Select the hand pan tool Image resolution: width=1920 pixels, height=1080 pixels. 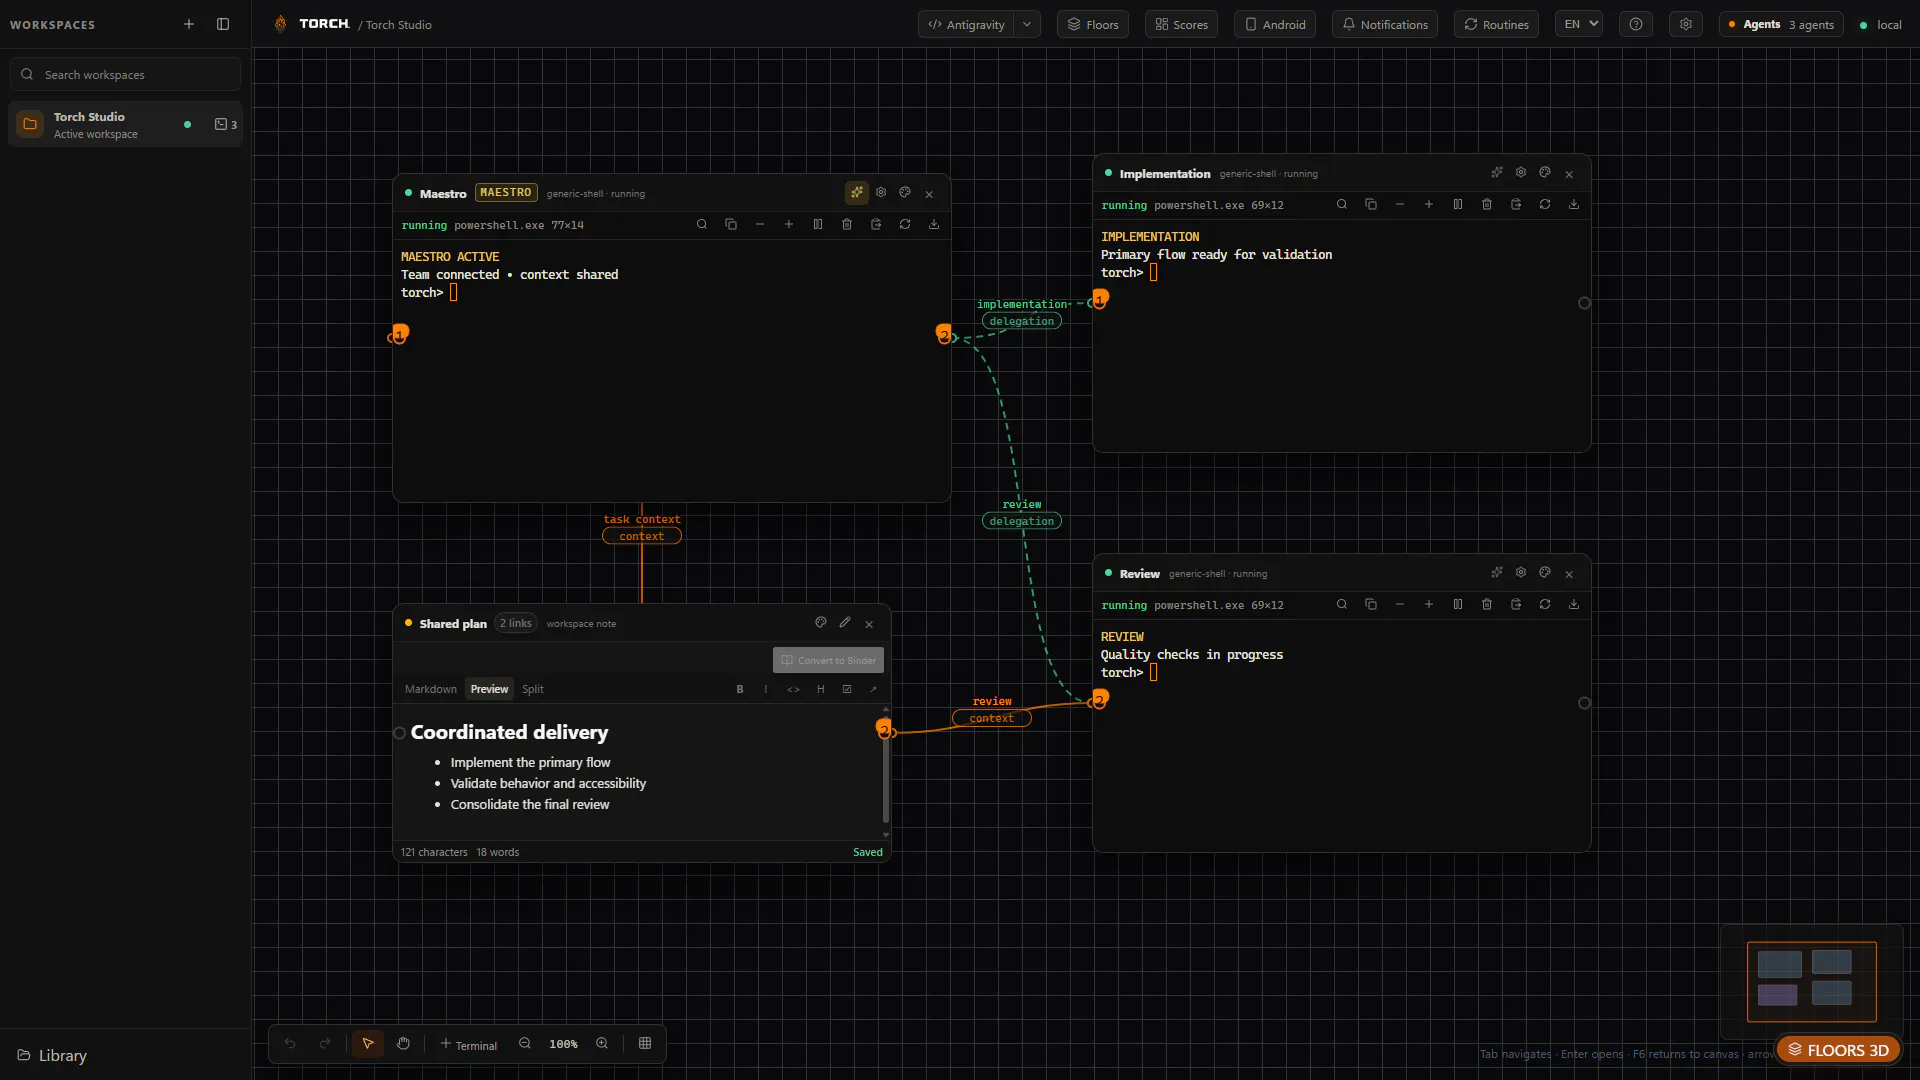click(403, 1043)
